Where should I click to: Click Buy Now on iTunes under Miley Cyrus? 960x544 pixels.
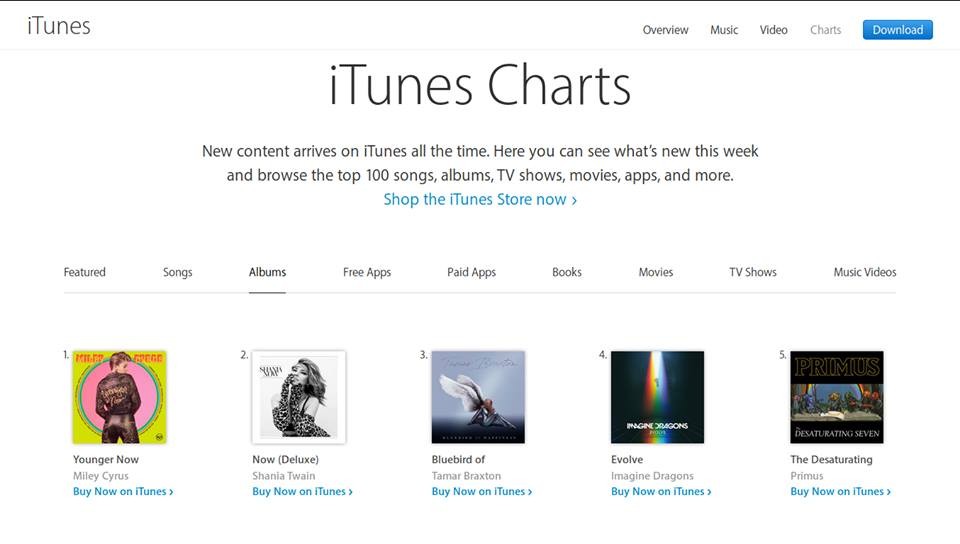(123, 492)
